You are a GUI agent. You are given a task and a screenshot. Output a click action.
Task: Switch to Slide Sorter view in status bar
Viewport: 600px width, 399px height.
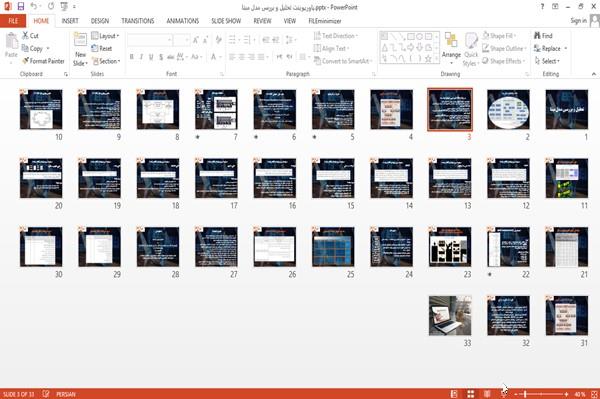click(x=471, y=394)
